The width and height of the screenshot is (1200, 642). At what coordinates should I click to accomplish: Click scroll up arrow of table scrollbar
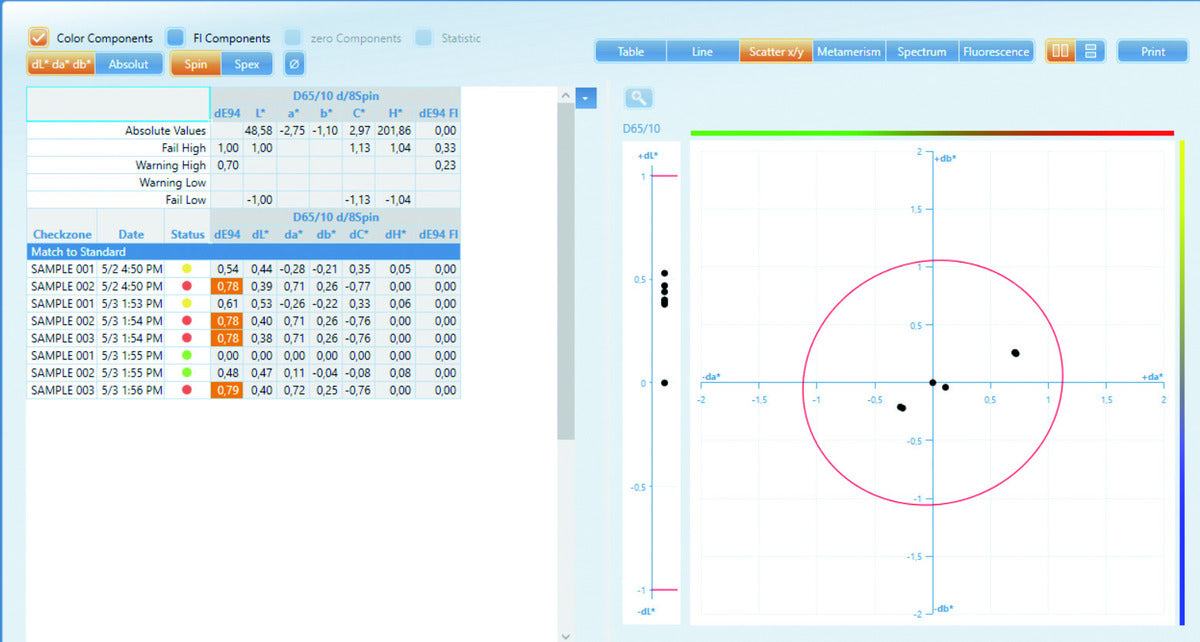(x=565, y=96)
